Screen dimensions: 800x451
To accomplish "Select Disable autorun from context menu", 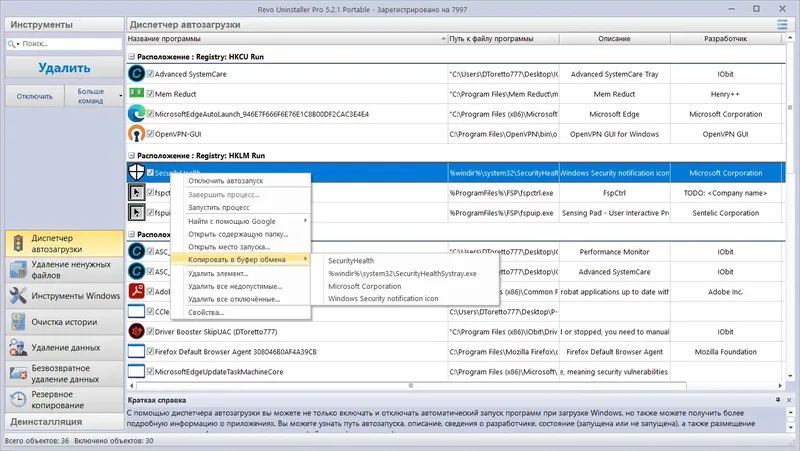I will [240, 181].
